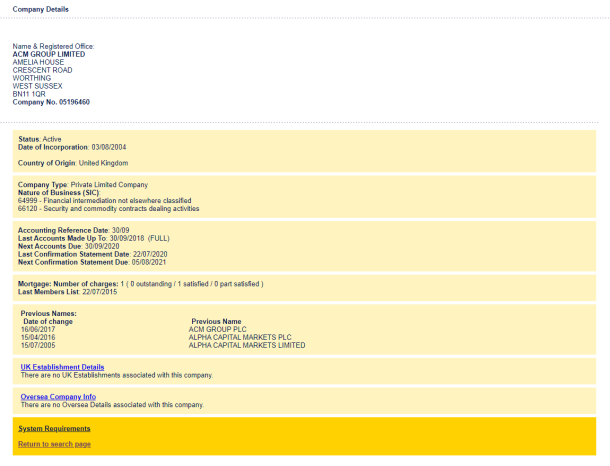The image size is (610, 466).
Task: Click the 'Last Accounts Made Up To: 30/09/2018' line
Action: click(94, 238)
